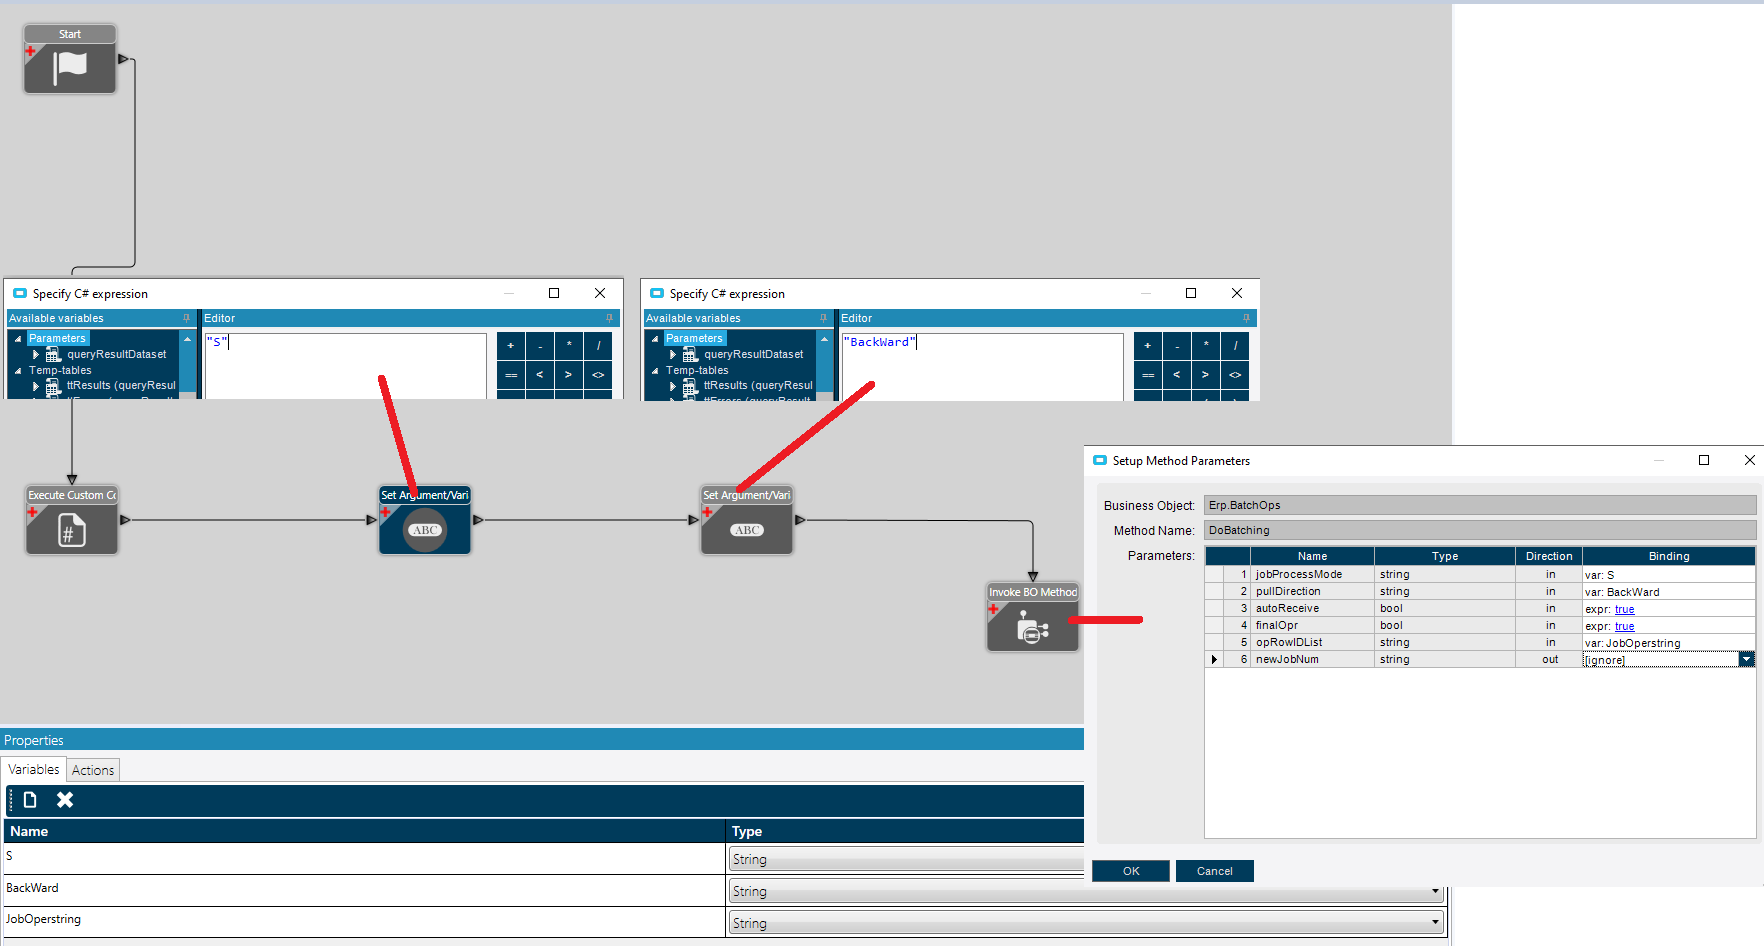Pin the Available variables panel in "BackWard" window

coord(823,318)
